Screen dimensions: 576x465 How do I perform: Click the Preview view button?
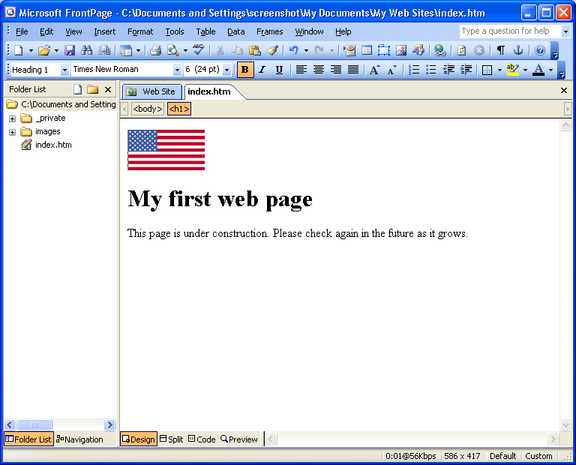[x=239, y=439]
